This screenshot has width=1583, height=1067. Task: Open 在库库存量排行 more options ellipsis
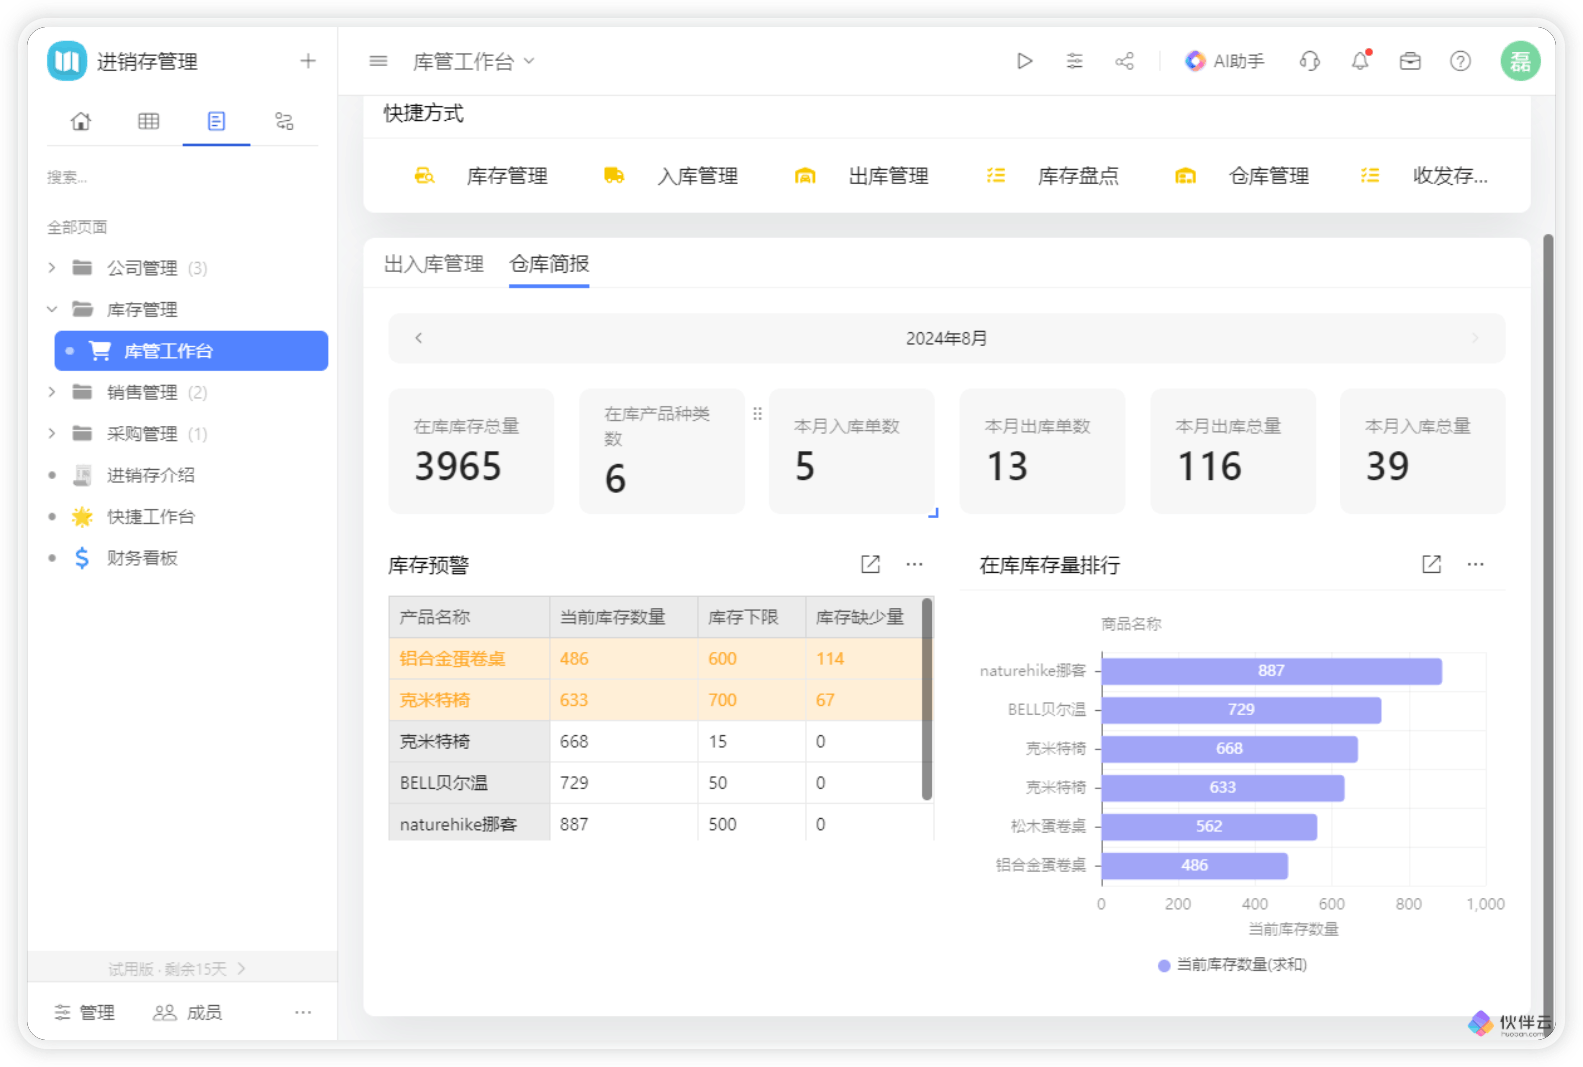(1475, 564)
